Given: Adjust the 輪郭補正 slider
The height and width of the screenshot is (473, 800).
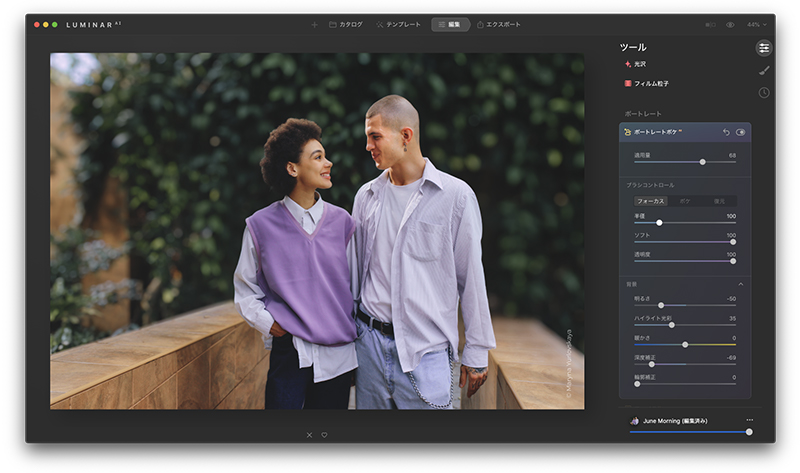Looking at the screenshot, I should coord(685,384).
